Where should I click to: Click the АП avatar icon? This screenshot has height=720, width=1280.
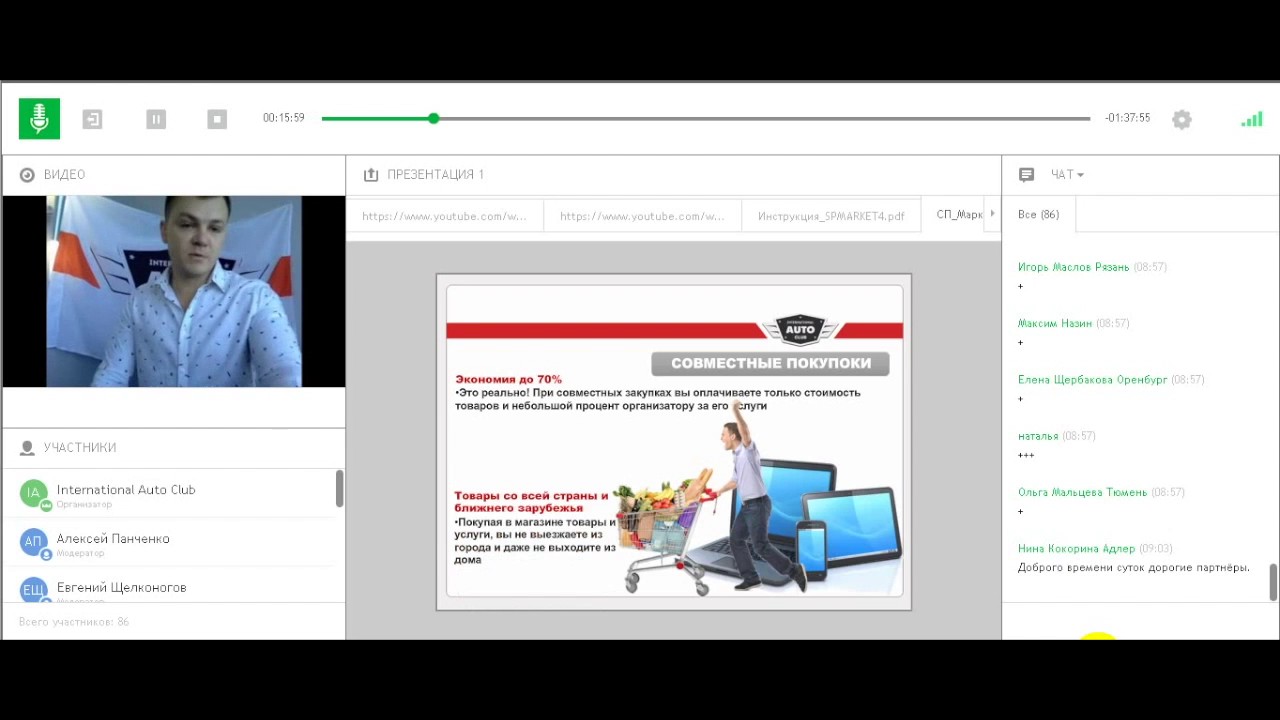pyautogui.click(x=33, y=541)
